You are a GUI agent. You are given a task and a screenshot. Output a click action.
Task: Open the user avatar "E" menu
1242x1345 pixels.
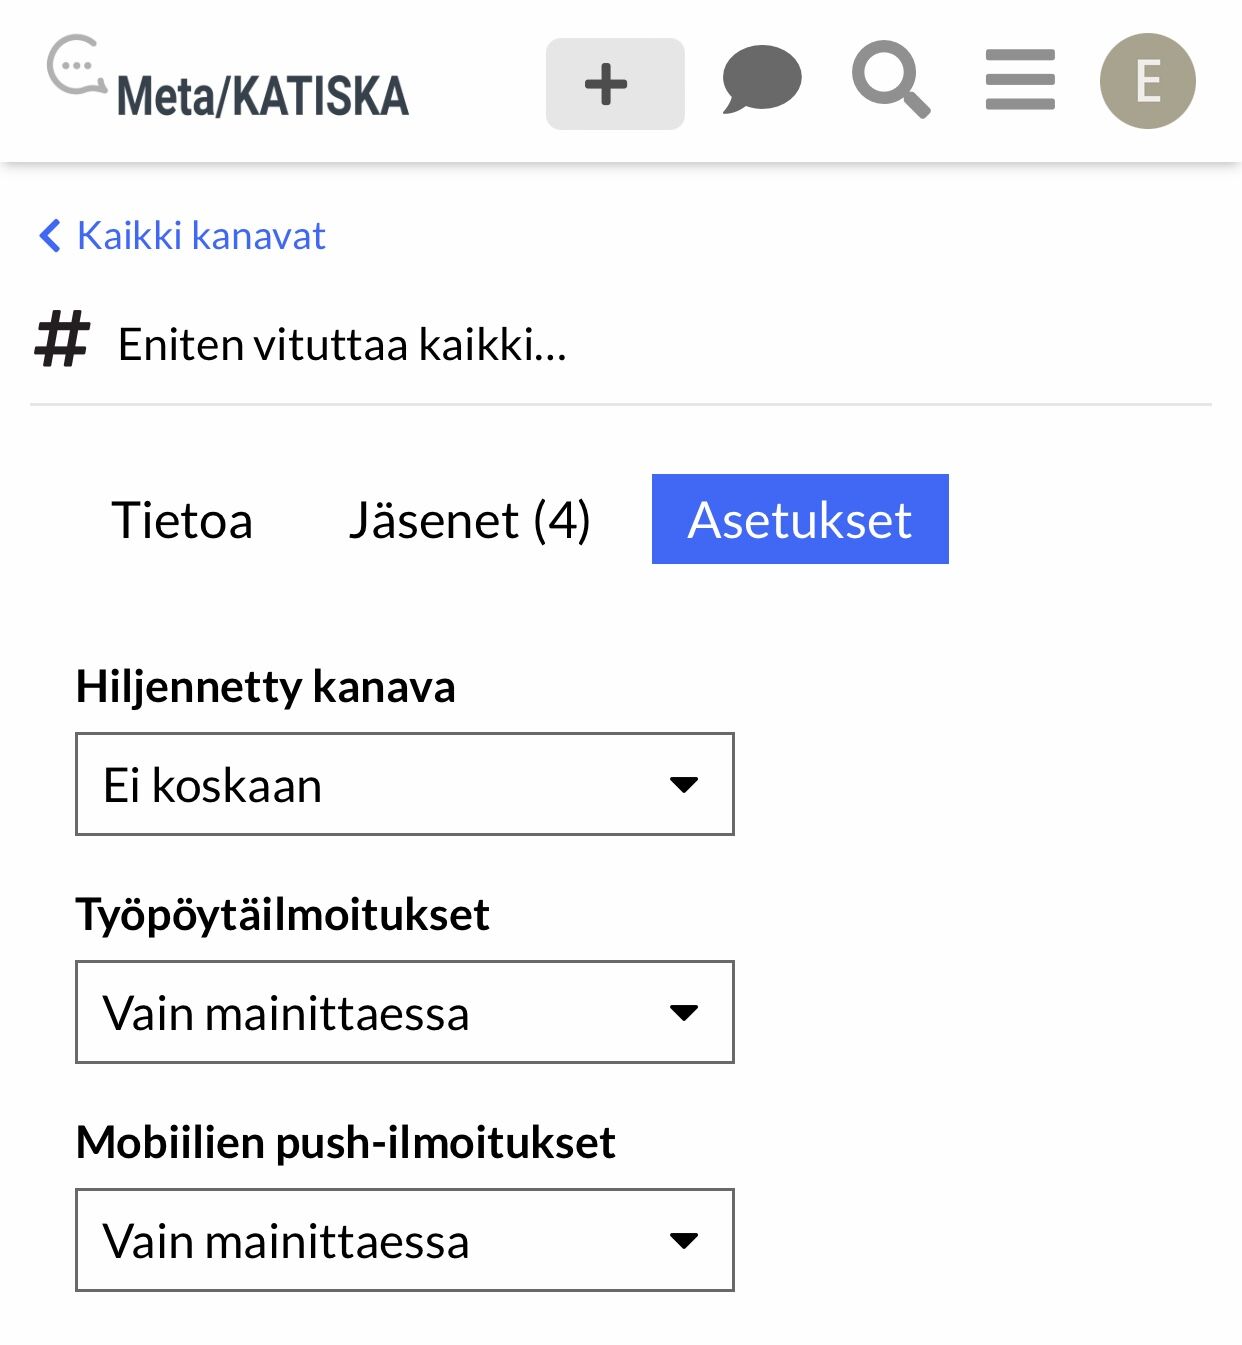(1147, 81)
